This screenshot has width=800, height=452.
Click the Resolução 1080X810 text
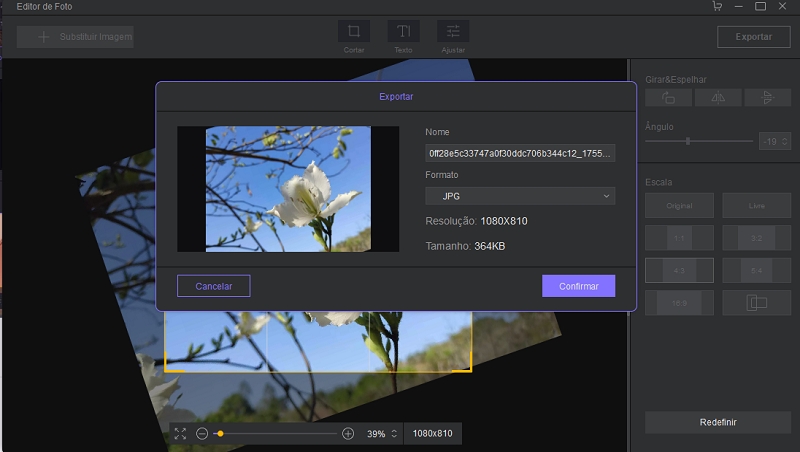[x=477, y=221]
